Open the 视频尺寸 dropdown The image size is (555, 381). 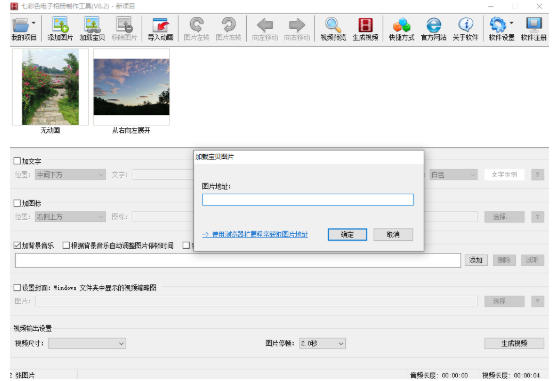[x=87, y=343]
